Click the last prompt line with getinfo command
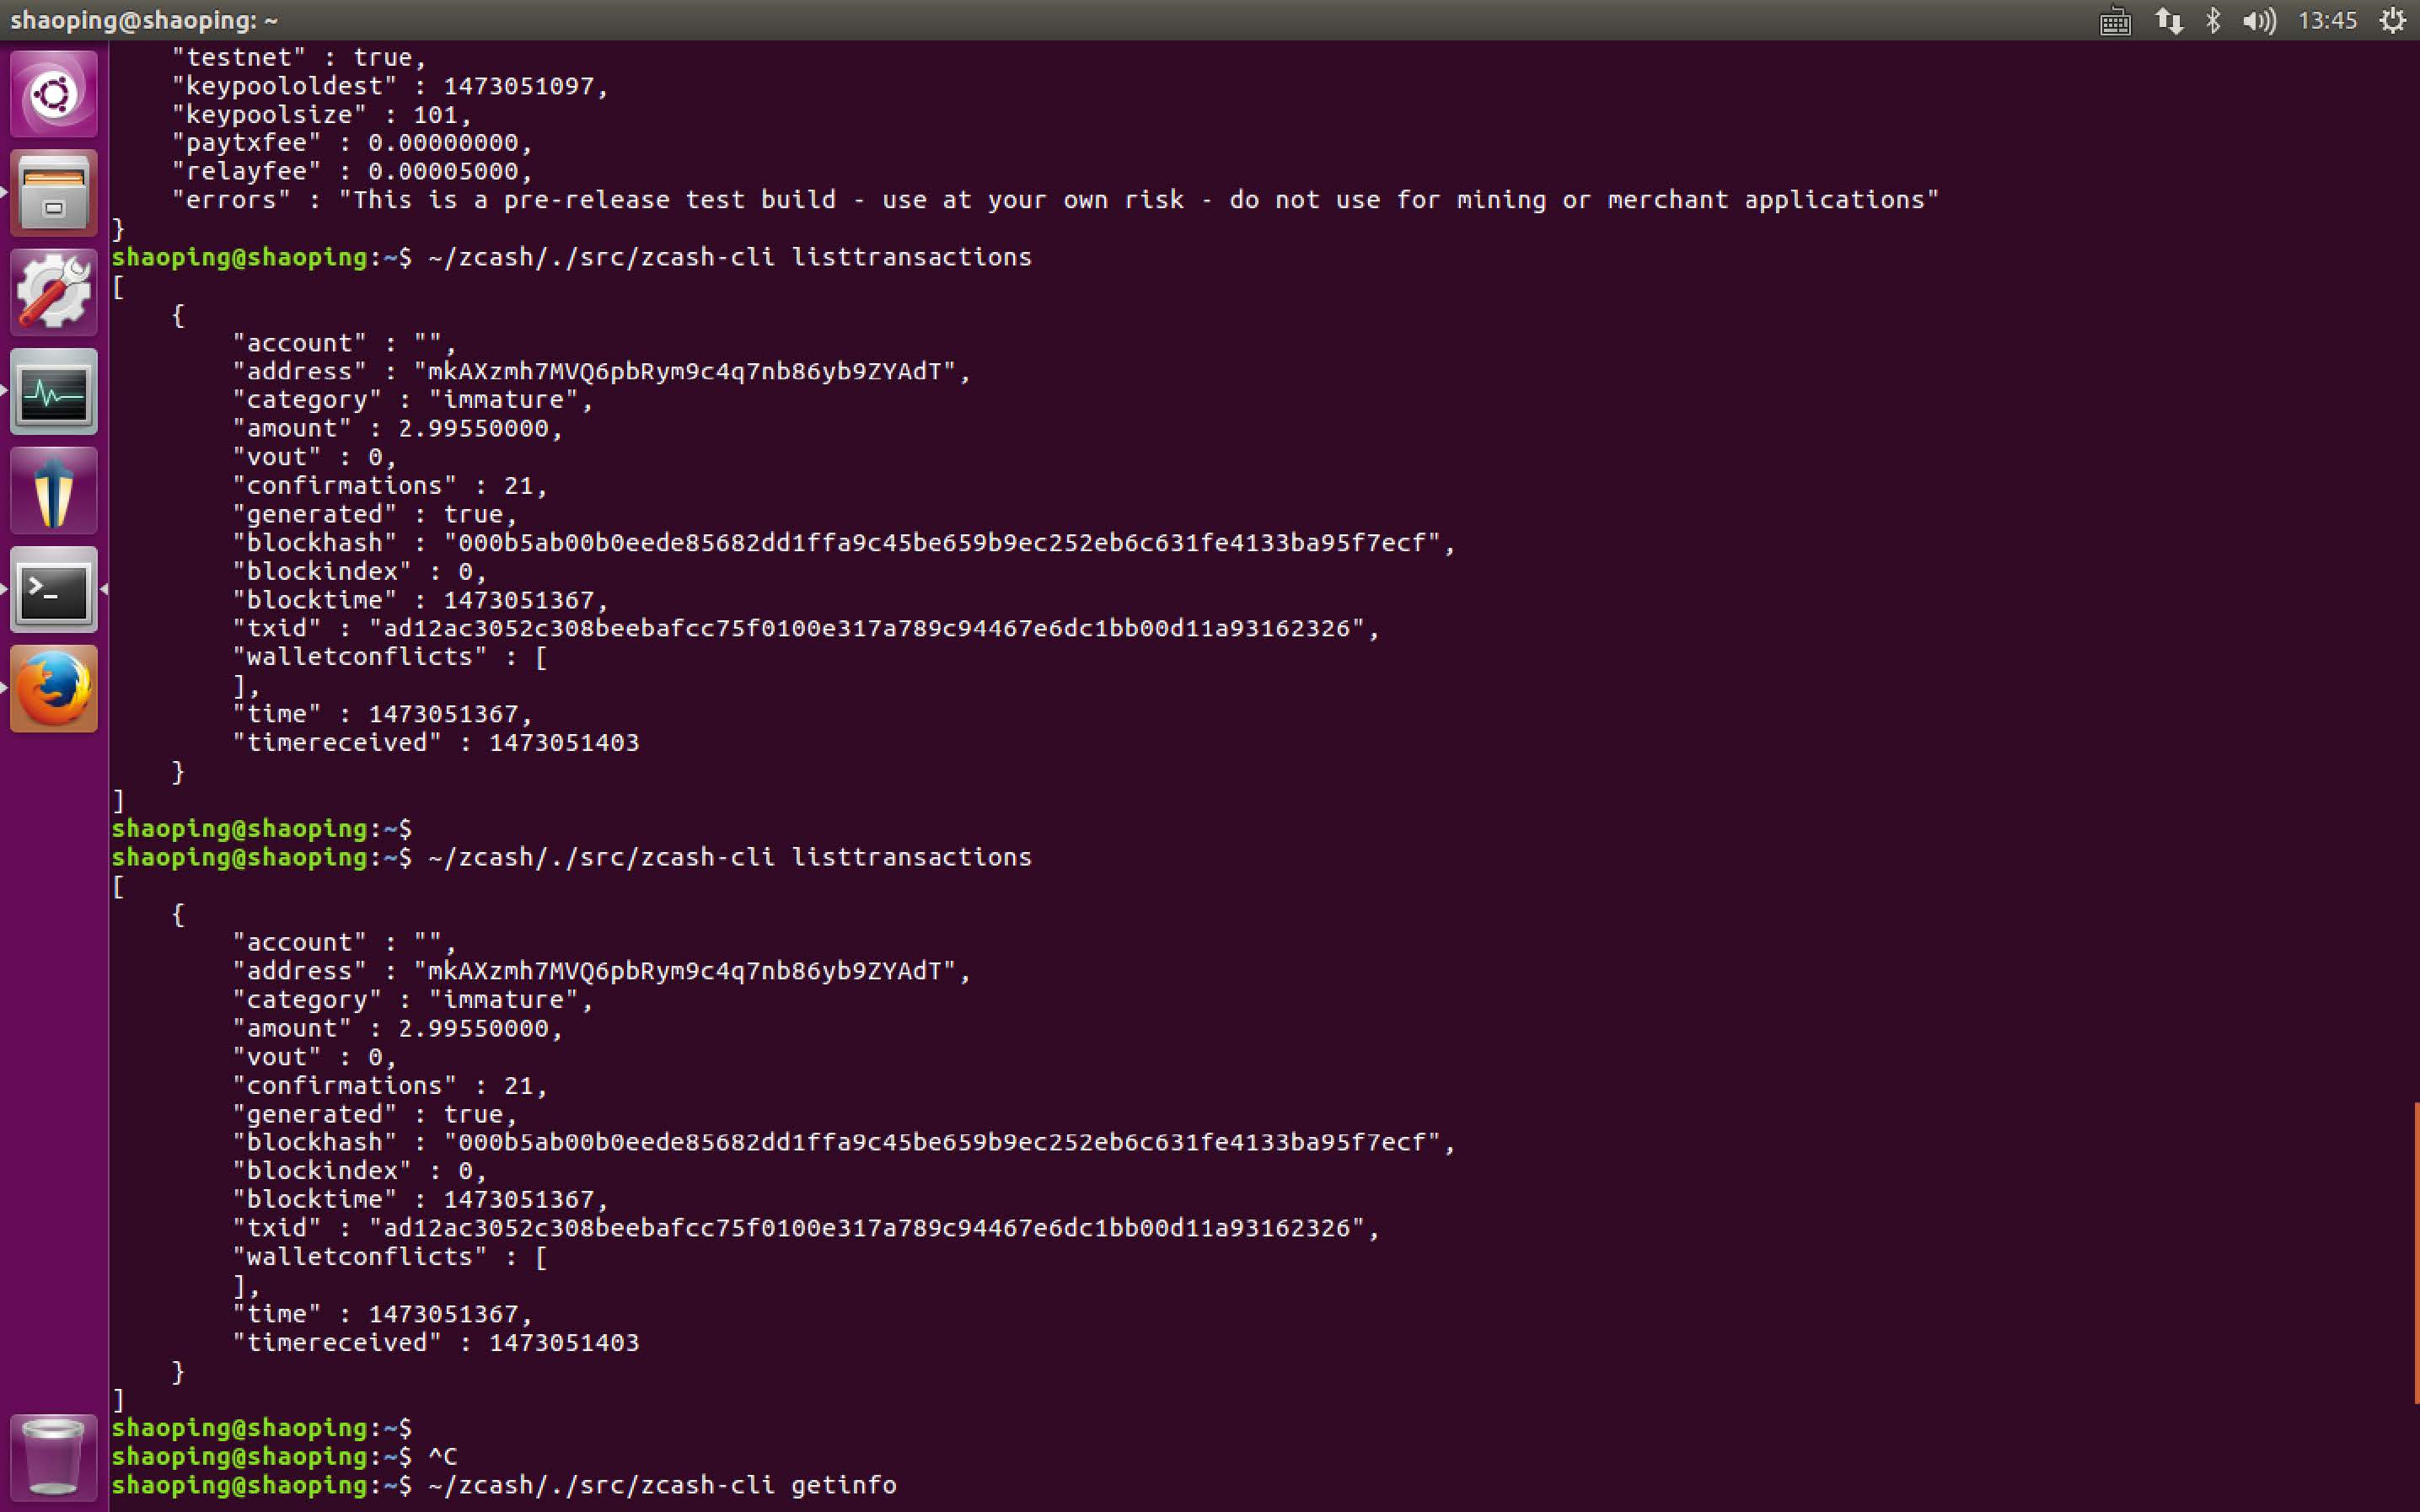Screen dimensions: 2420x1512 tap(660, 1485)
